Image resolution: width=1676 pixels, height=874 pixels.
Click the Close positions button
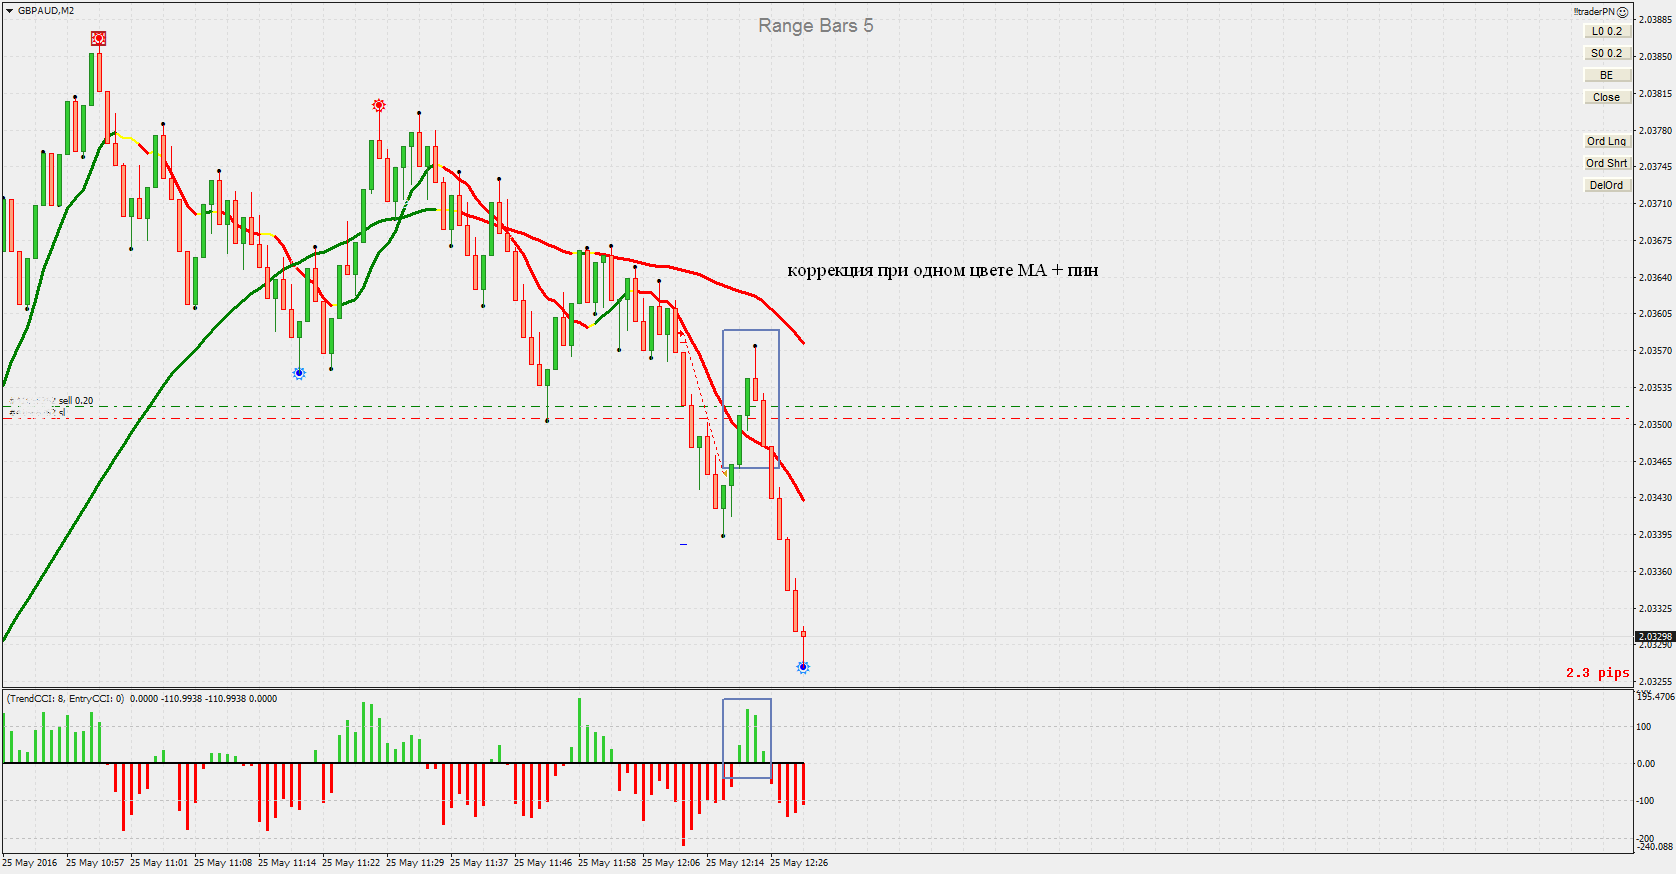coord(1607,97)
